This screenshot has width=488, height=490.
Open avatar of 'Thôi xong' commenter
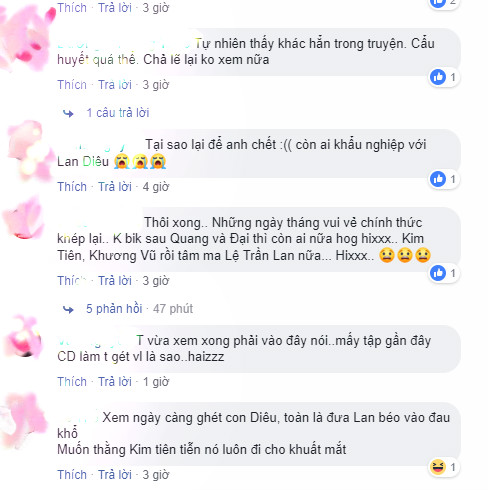click(24, 219)
